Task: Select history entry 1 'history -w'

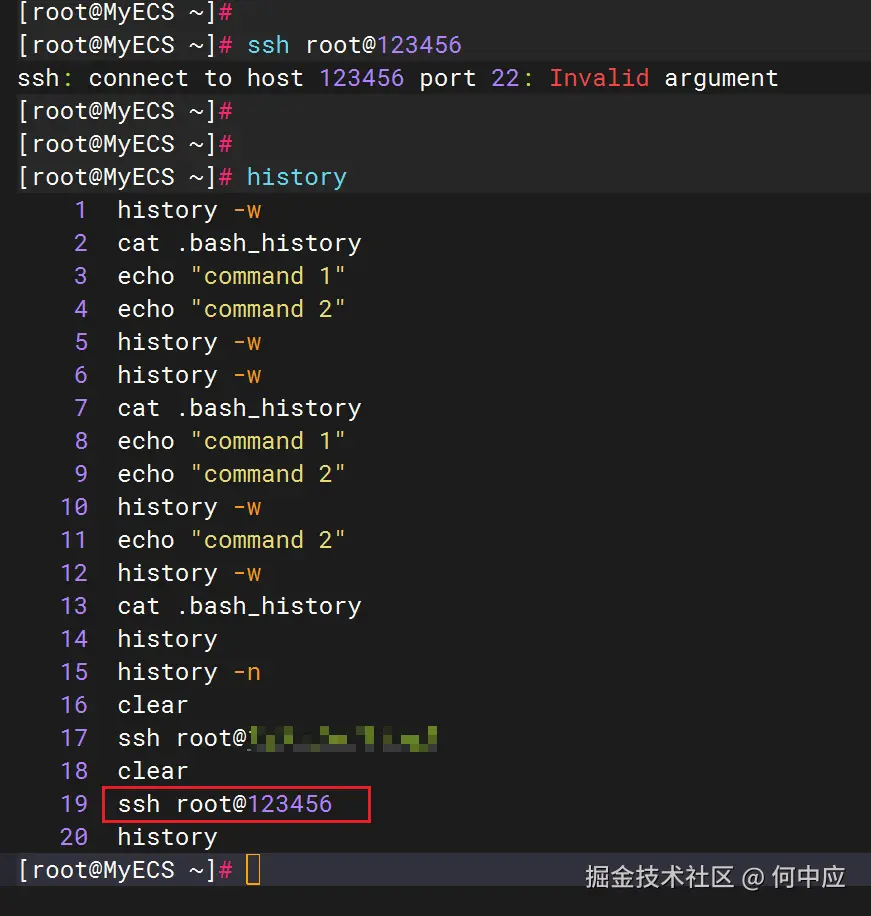Action: (x=189, y=210)
